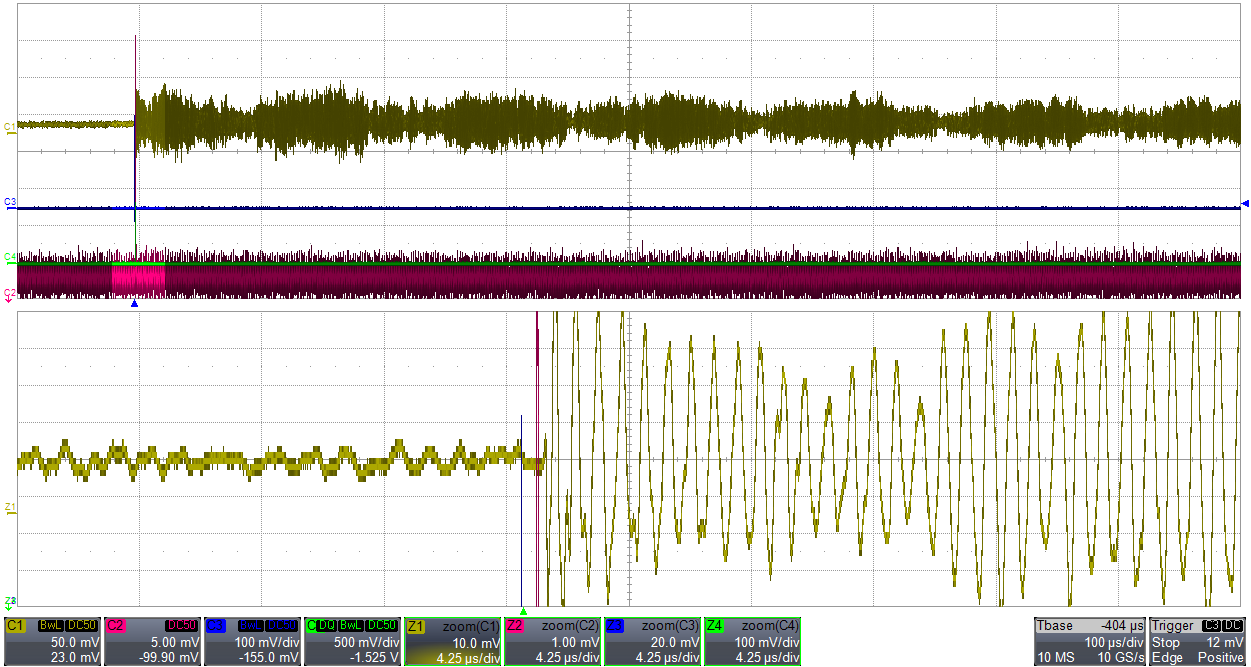Viewport: 1251px width, 667px height.
Task: Click the '50.0 mV' scale in C1
Action: pyautogui.click(x=76, y=642)
